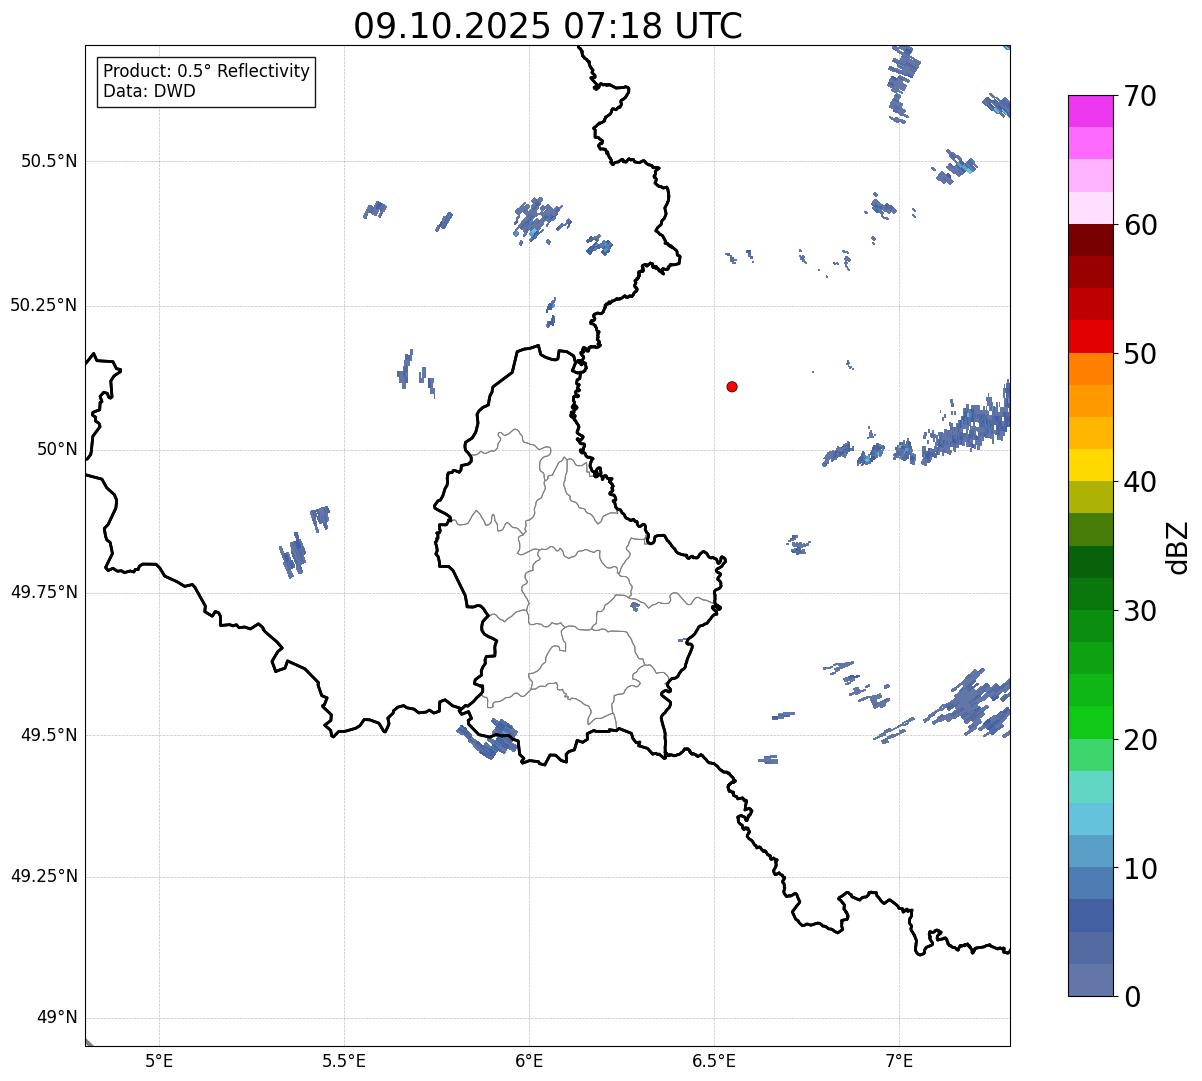Click the colorbar value 10
This screenshot has width=1202, height=1081.
coord(1140,869)
